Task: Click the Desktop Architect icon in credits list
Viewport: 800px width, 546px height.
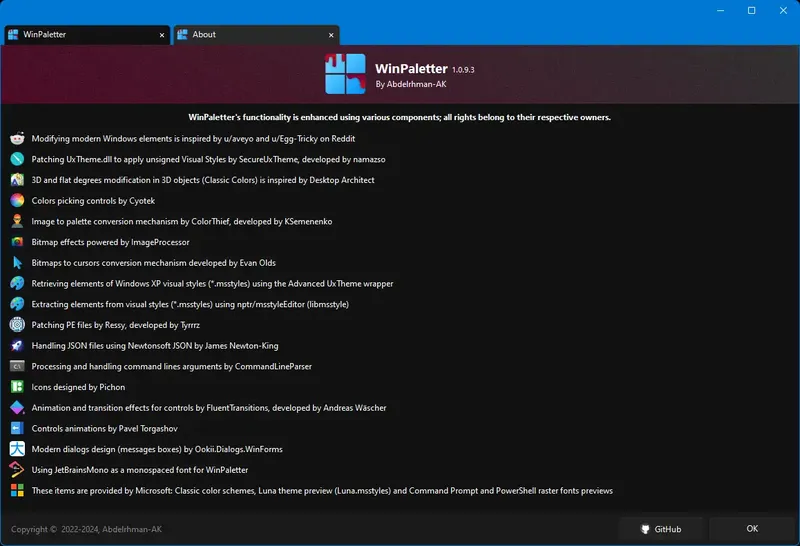Action: 17,180
